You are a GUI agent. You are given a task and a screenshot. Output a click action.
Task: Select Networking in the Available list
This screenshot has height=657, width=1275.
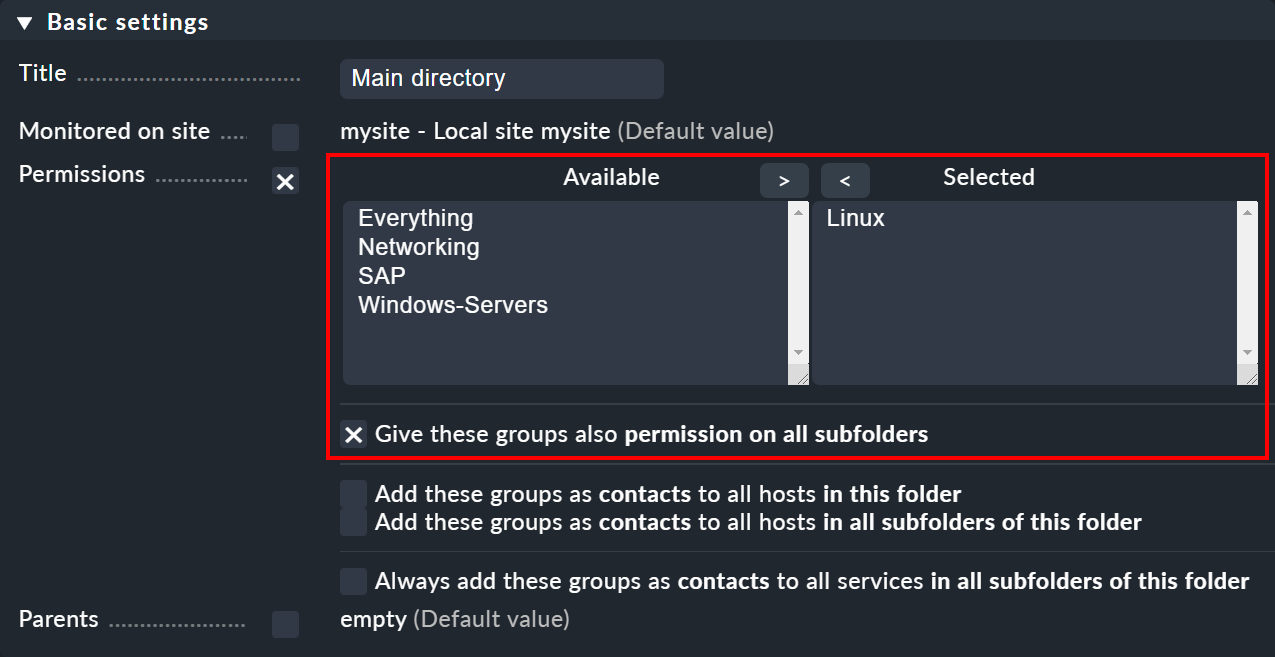pos(419,247)
